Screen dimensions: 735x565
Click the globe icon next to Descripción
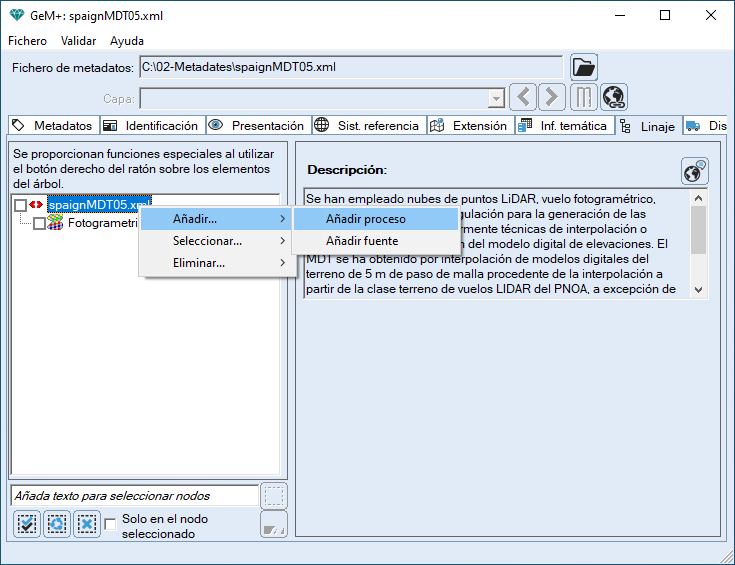tap(694, 171)
